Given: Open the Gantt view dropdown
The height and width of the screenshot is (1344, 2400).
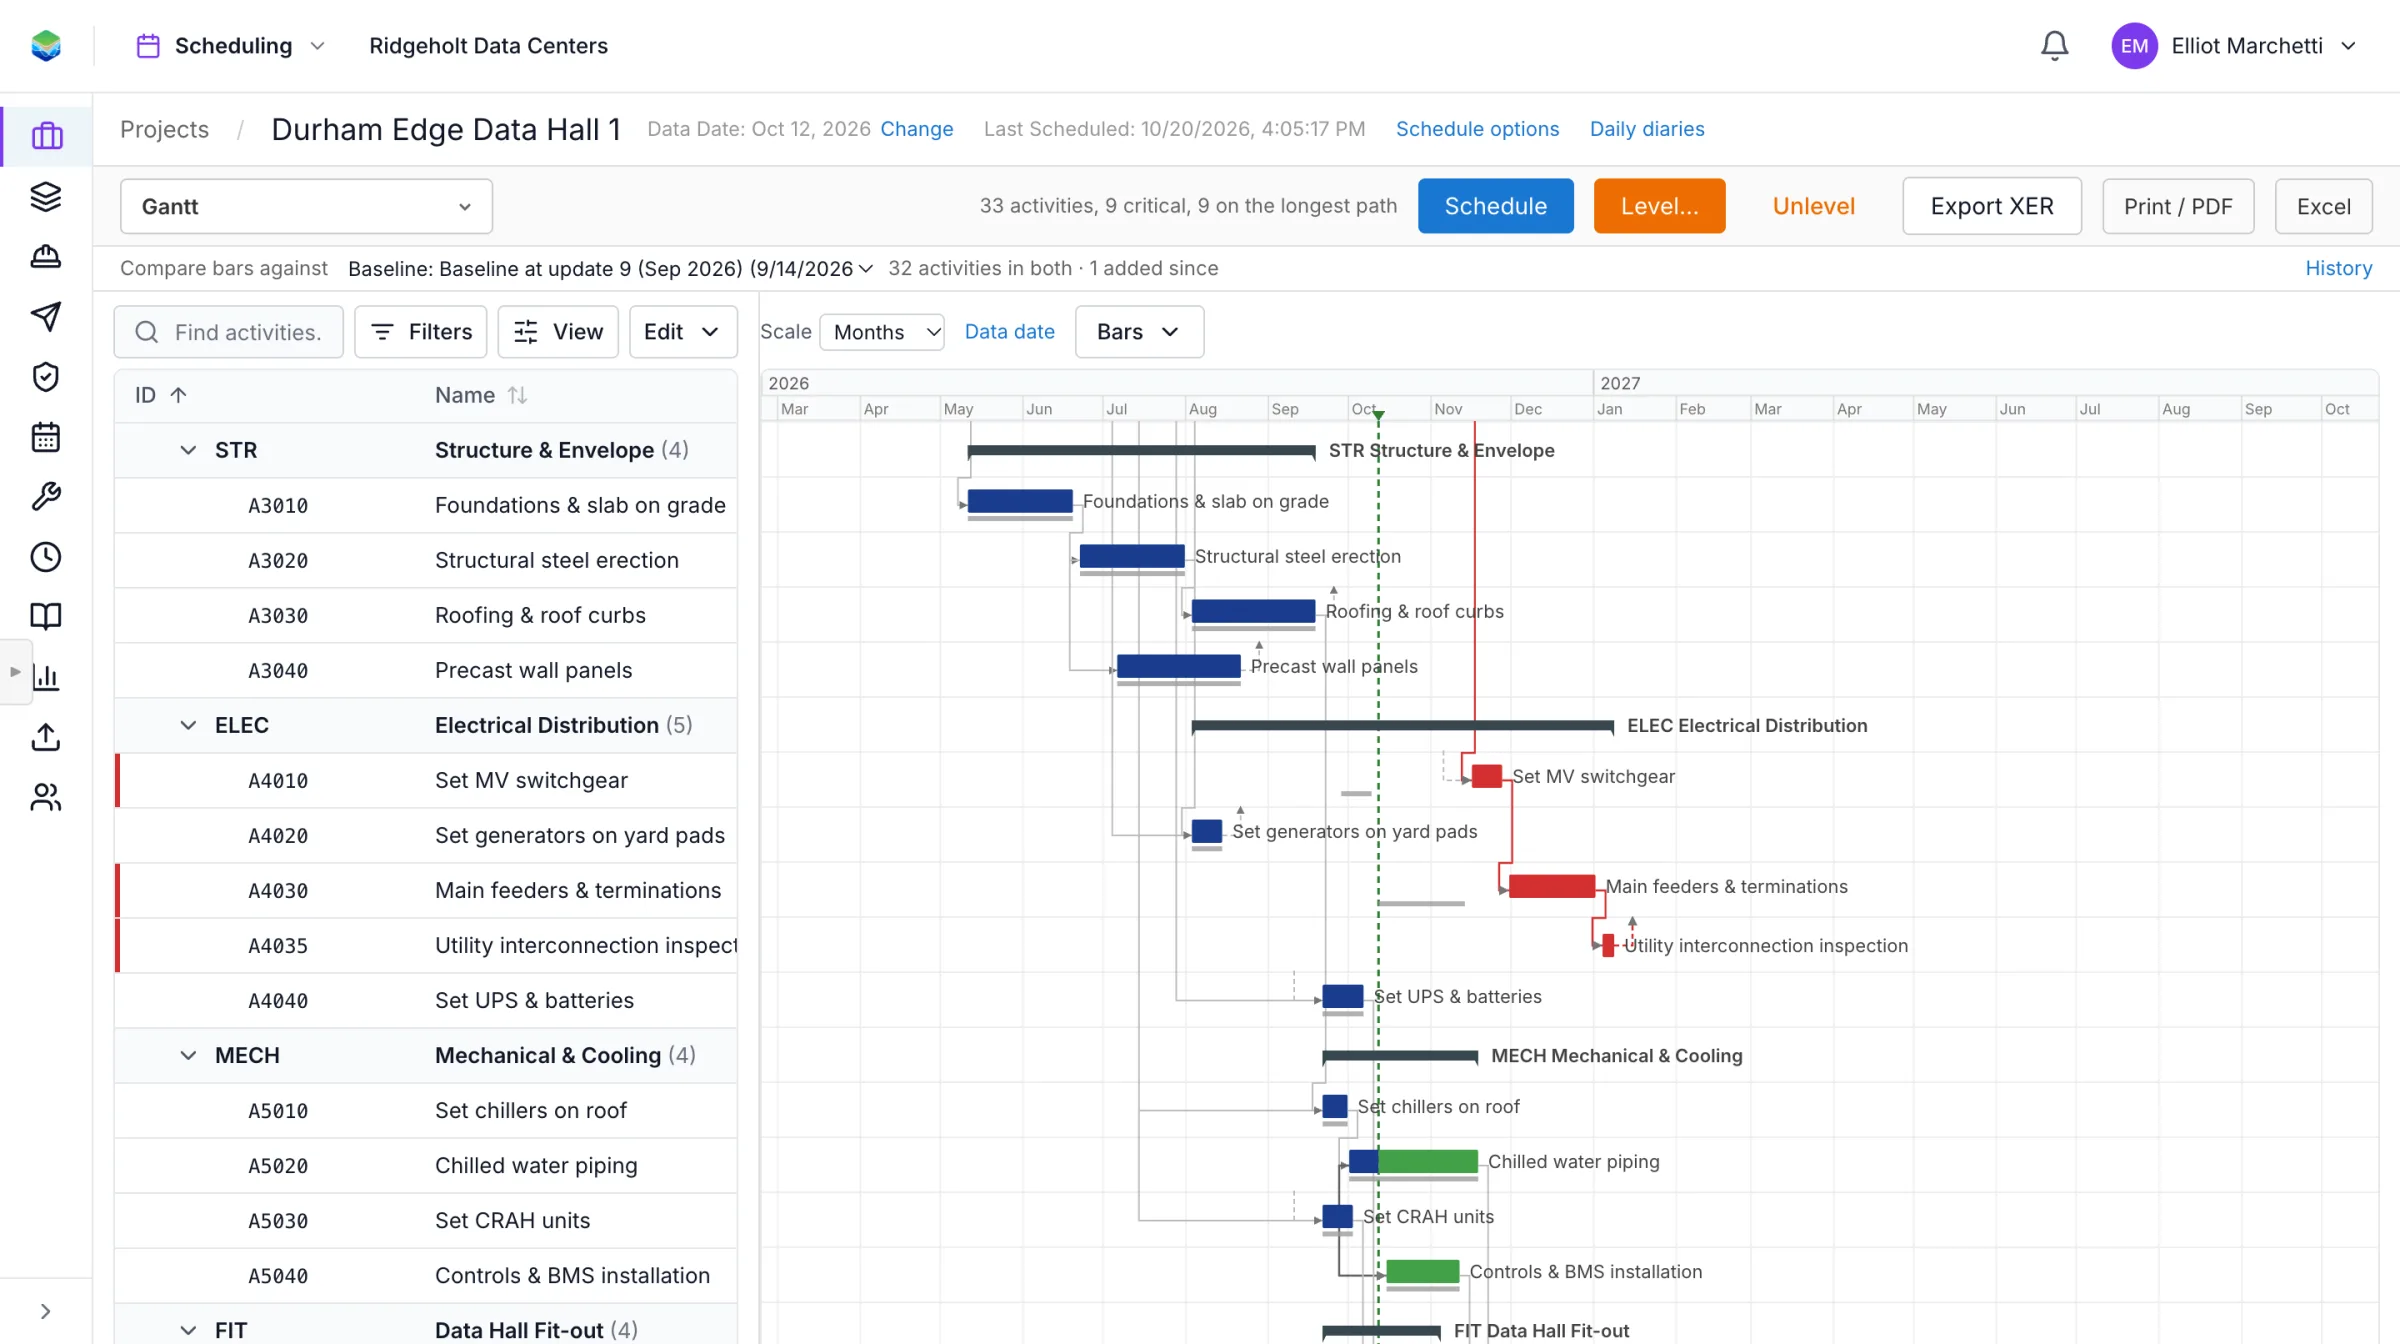Looking at the screenshot, I should (306, 206).
